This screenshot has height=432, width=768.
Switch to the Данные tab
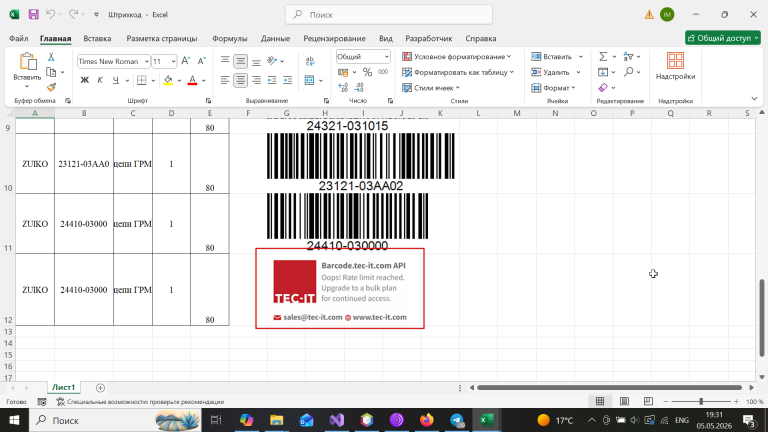[275, 38]
